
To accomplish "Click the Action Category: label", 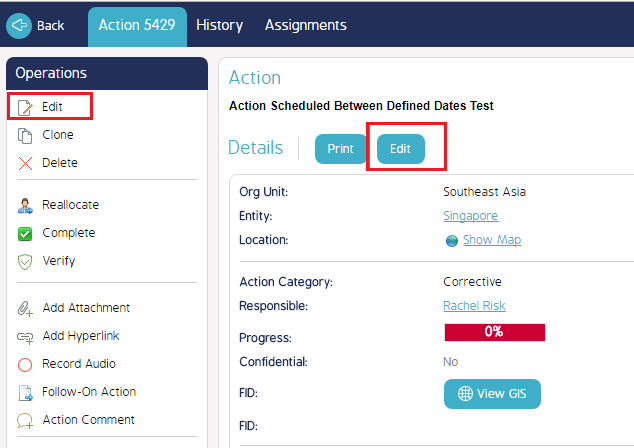I will tap(286, 282).
